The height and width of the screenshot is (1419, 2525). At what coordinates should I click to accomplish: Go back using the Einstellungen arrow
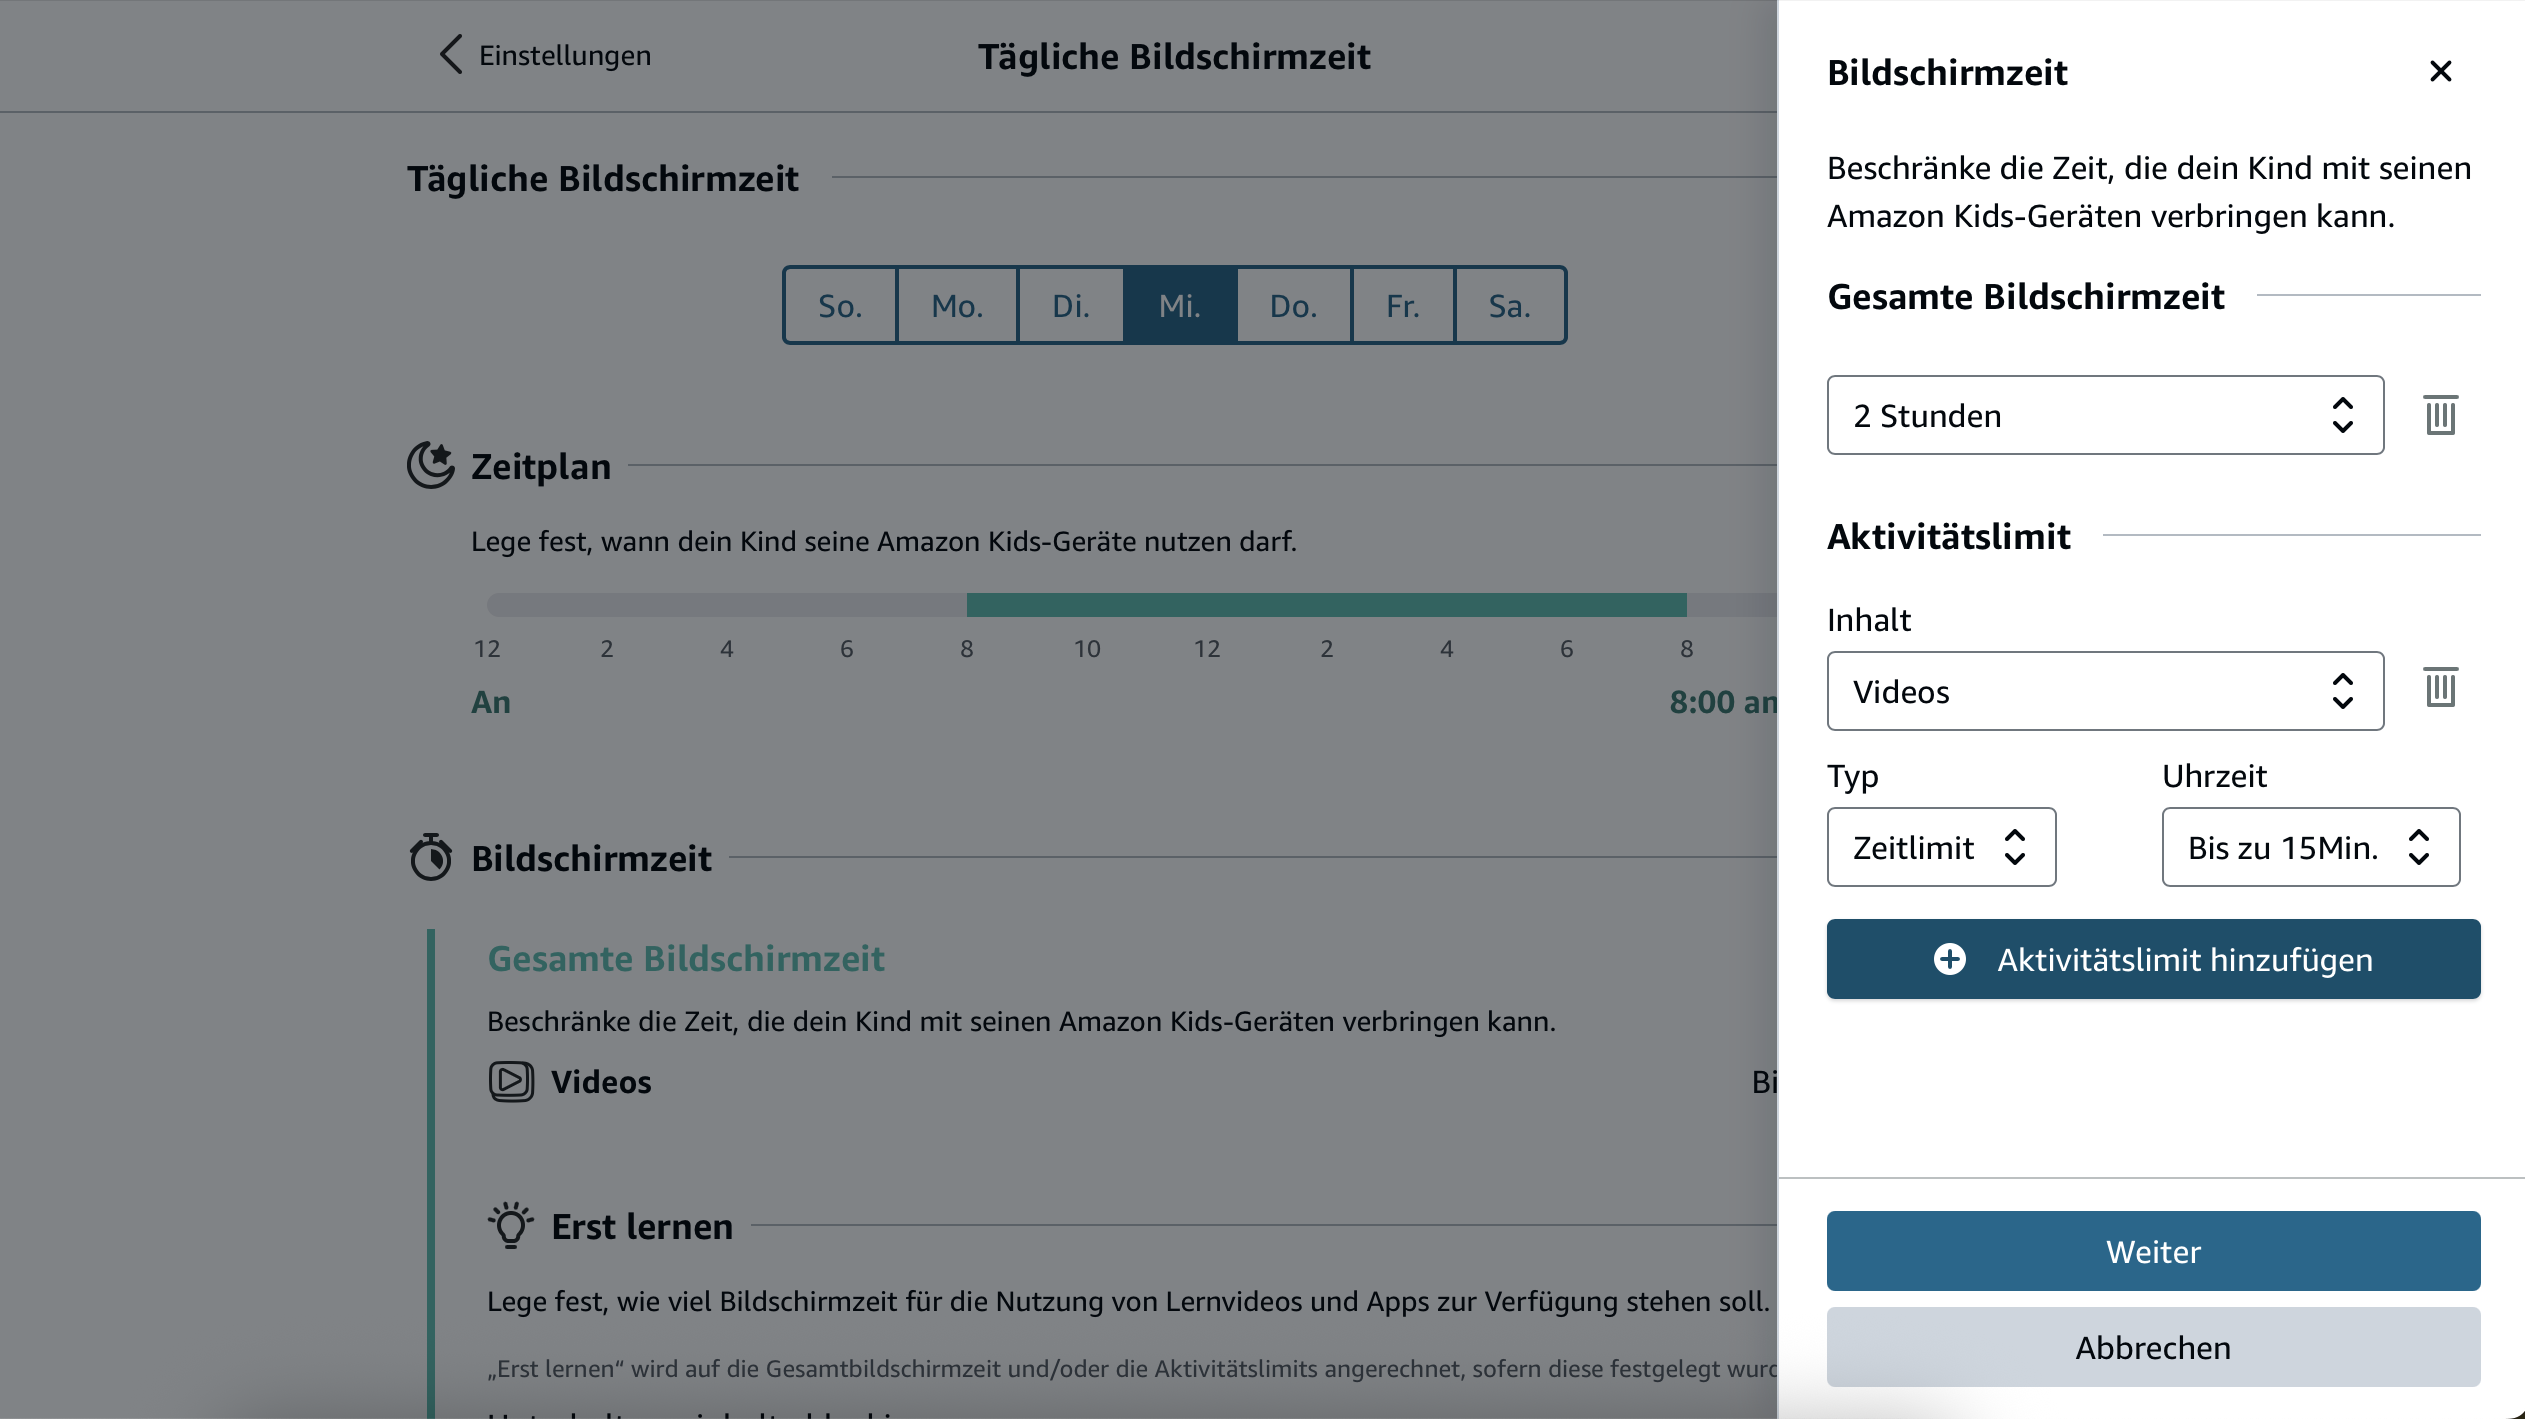click(452, 55)
